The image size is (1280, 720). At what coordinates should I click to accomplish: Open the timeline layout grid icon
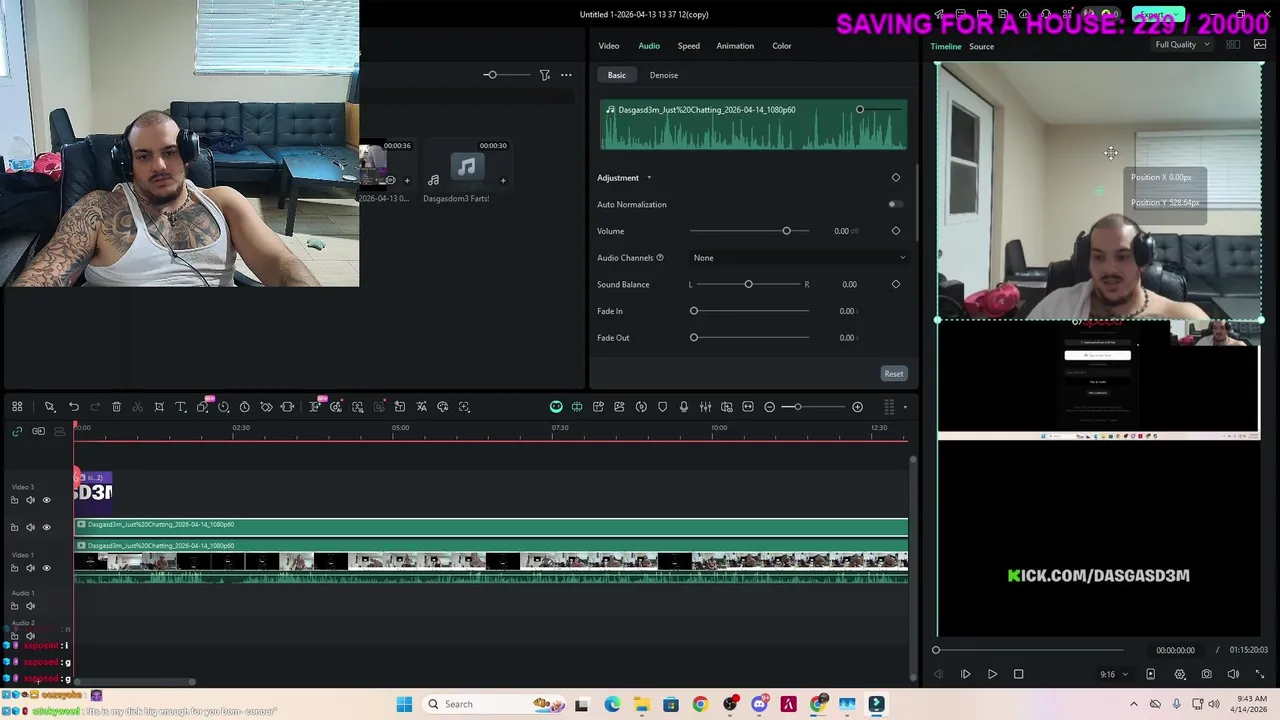pos(17,407)
